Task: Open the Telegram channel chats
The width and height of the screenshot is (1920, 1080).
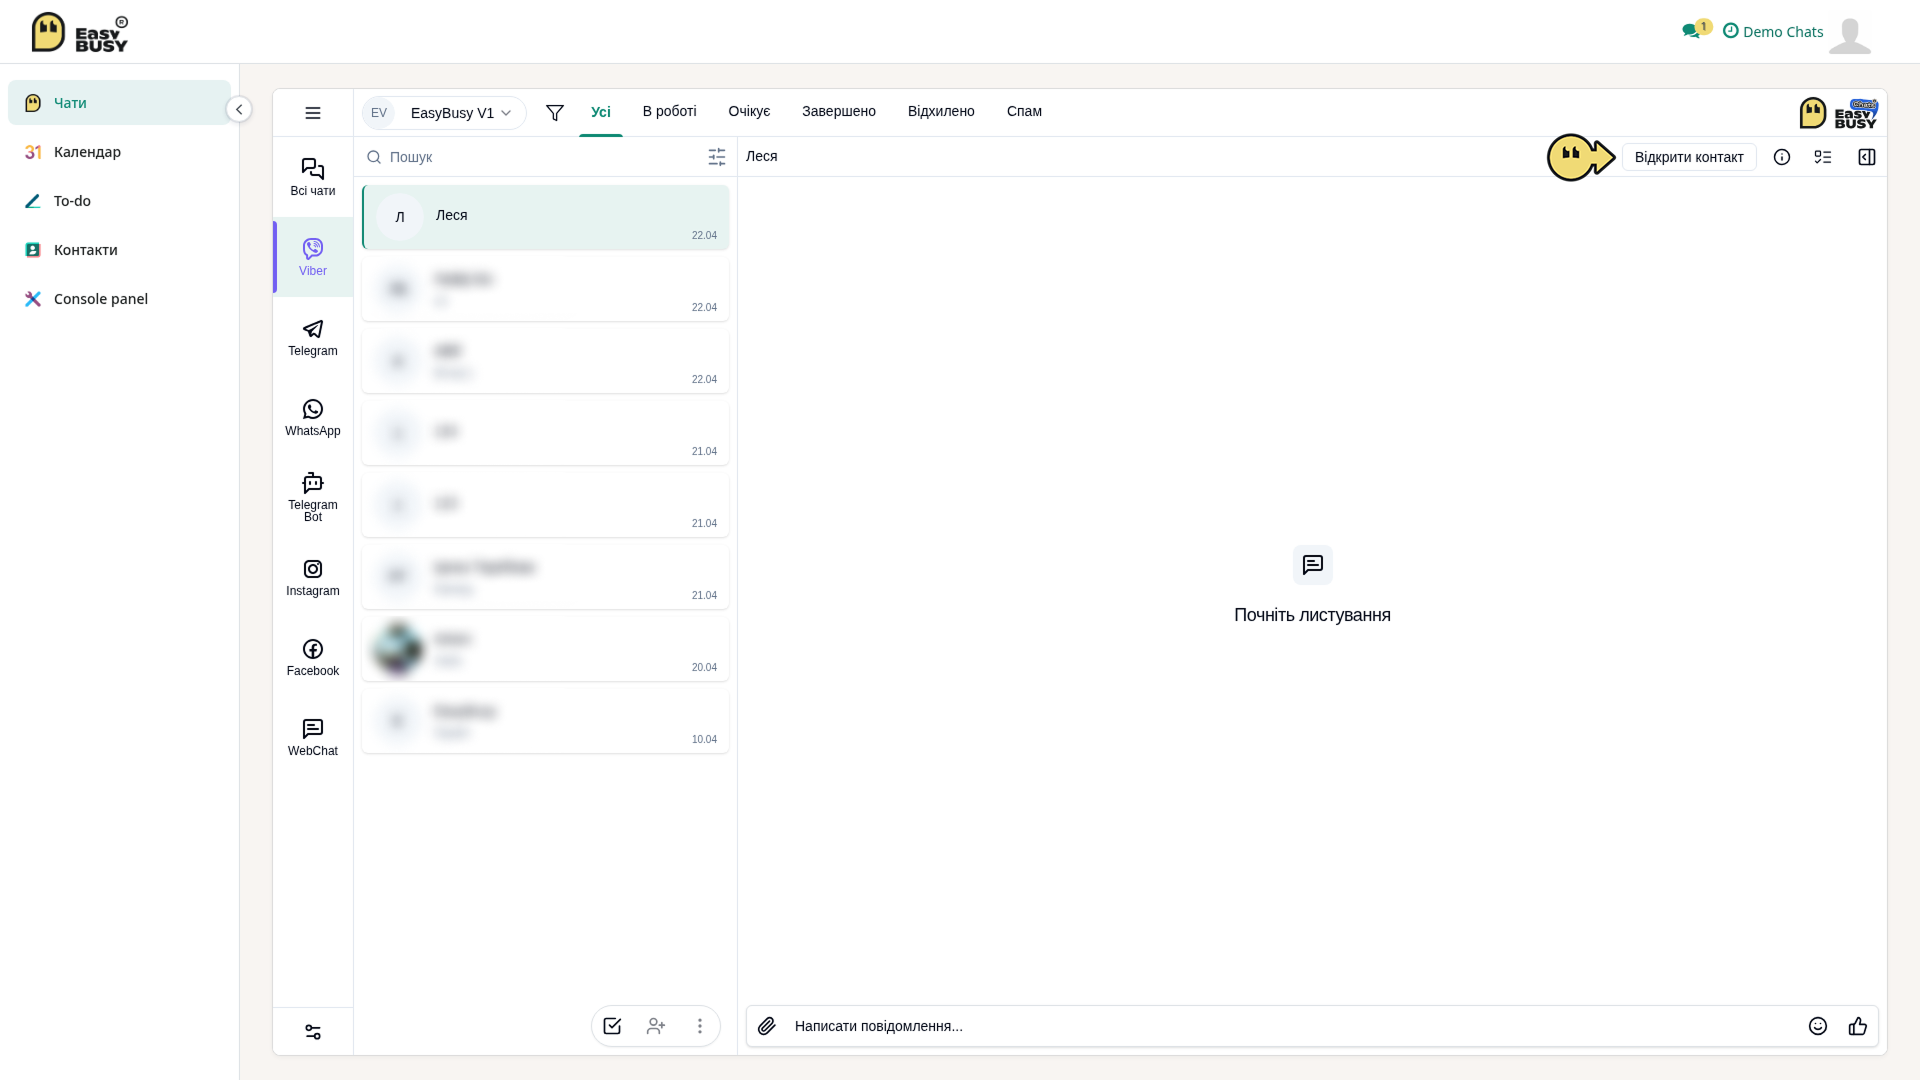Action: click(x=313, y=337)
